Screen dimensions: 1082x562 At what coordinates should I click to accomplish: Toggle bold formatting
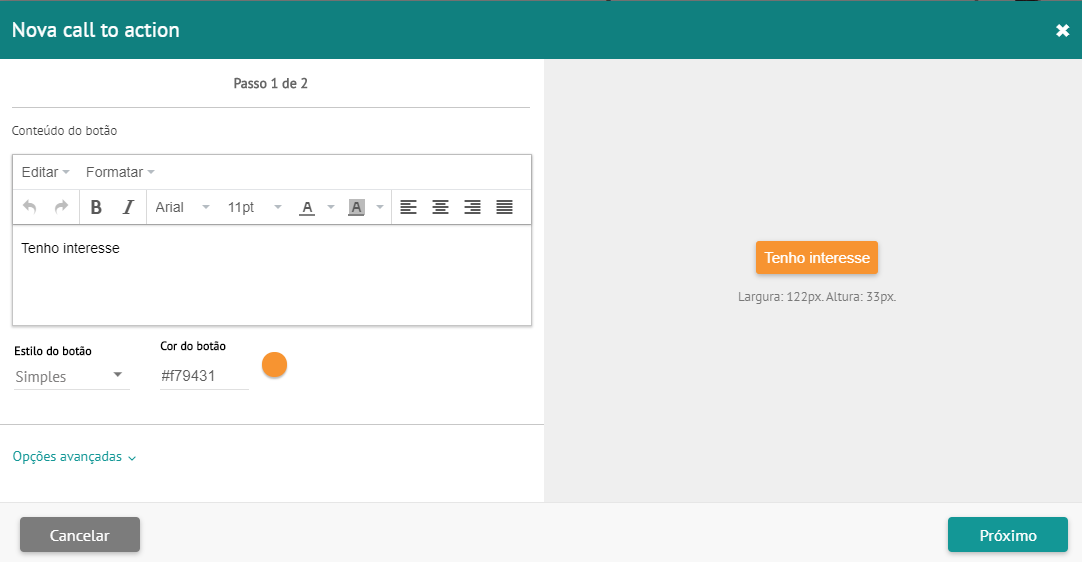tap(96, 206)
